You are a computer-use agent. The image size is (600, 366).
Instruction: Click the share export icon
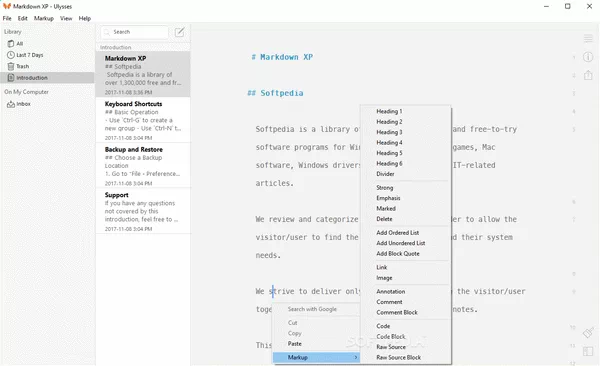pos(588,75)
